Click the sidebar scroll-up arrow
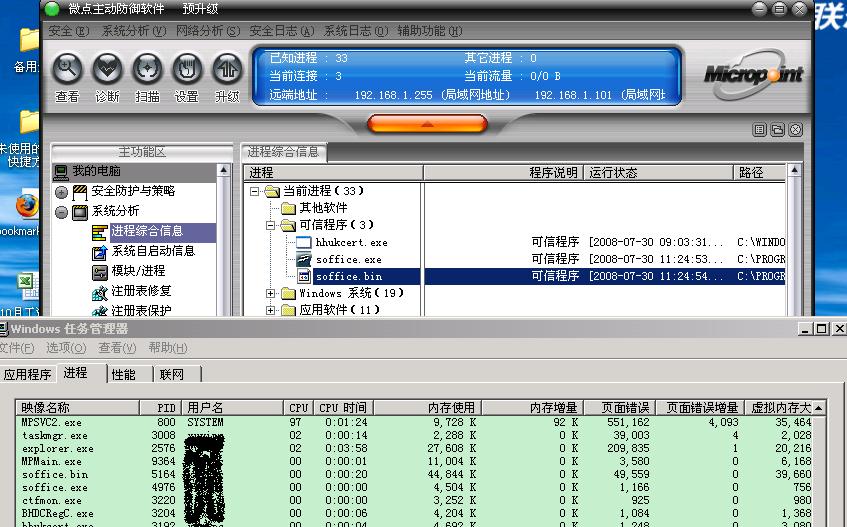 [224, 171]
